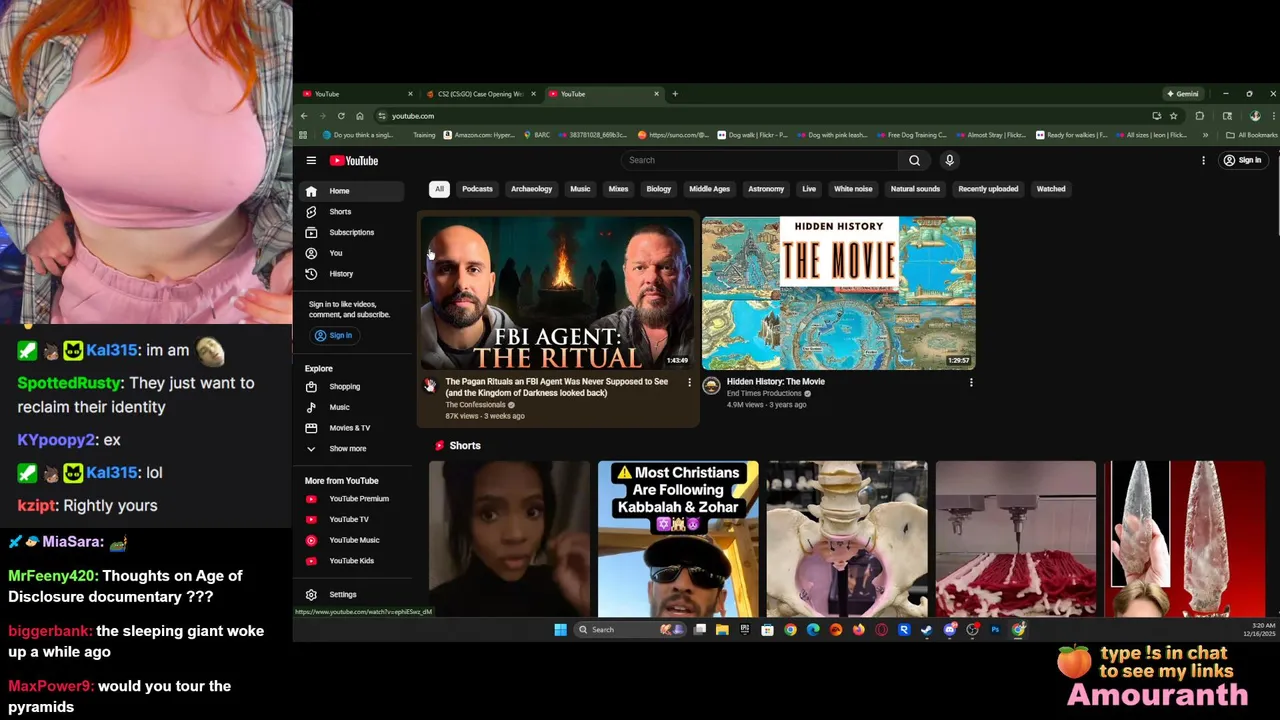The image size is (1280, 720).
Task: Select the Archaeology filter chip
Action: click(531, 189)
